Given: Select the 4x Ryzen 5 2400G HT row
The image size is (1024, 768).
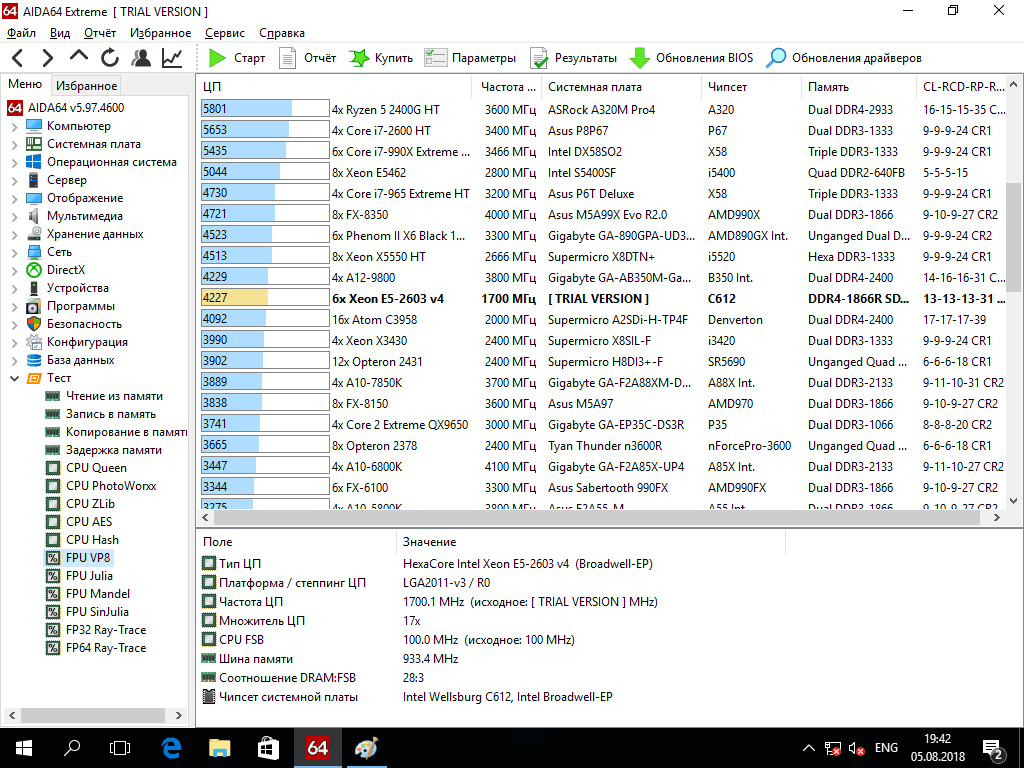Looking at the screenshot, I should tap(601, 110).
